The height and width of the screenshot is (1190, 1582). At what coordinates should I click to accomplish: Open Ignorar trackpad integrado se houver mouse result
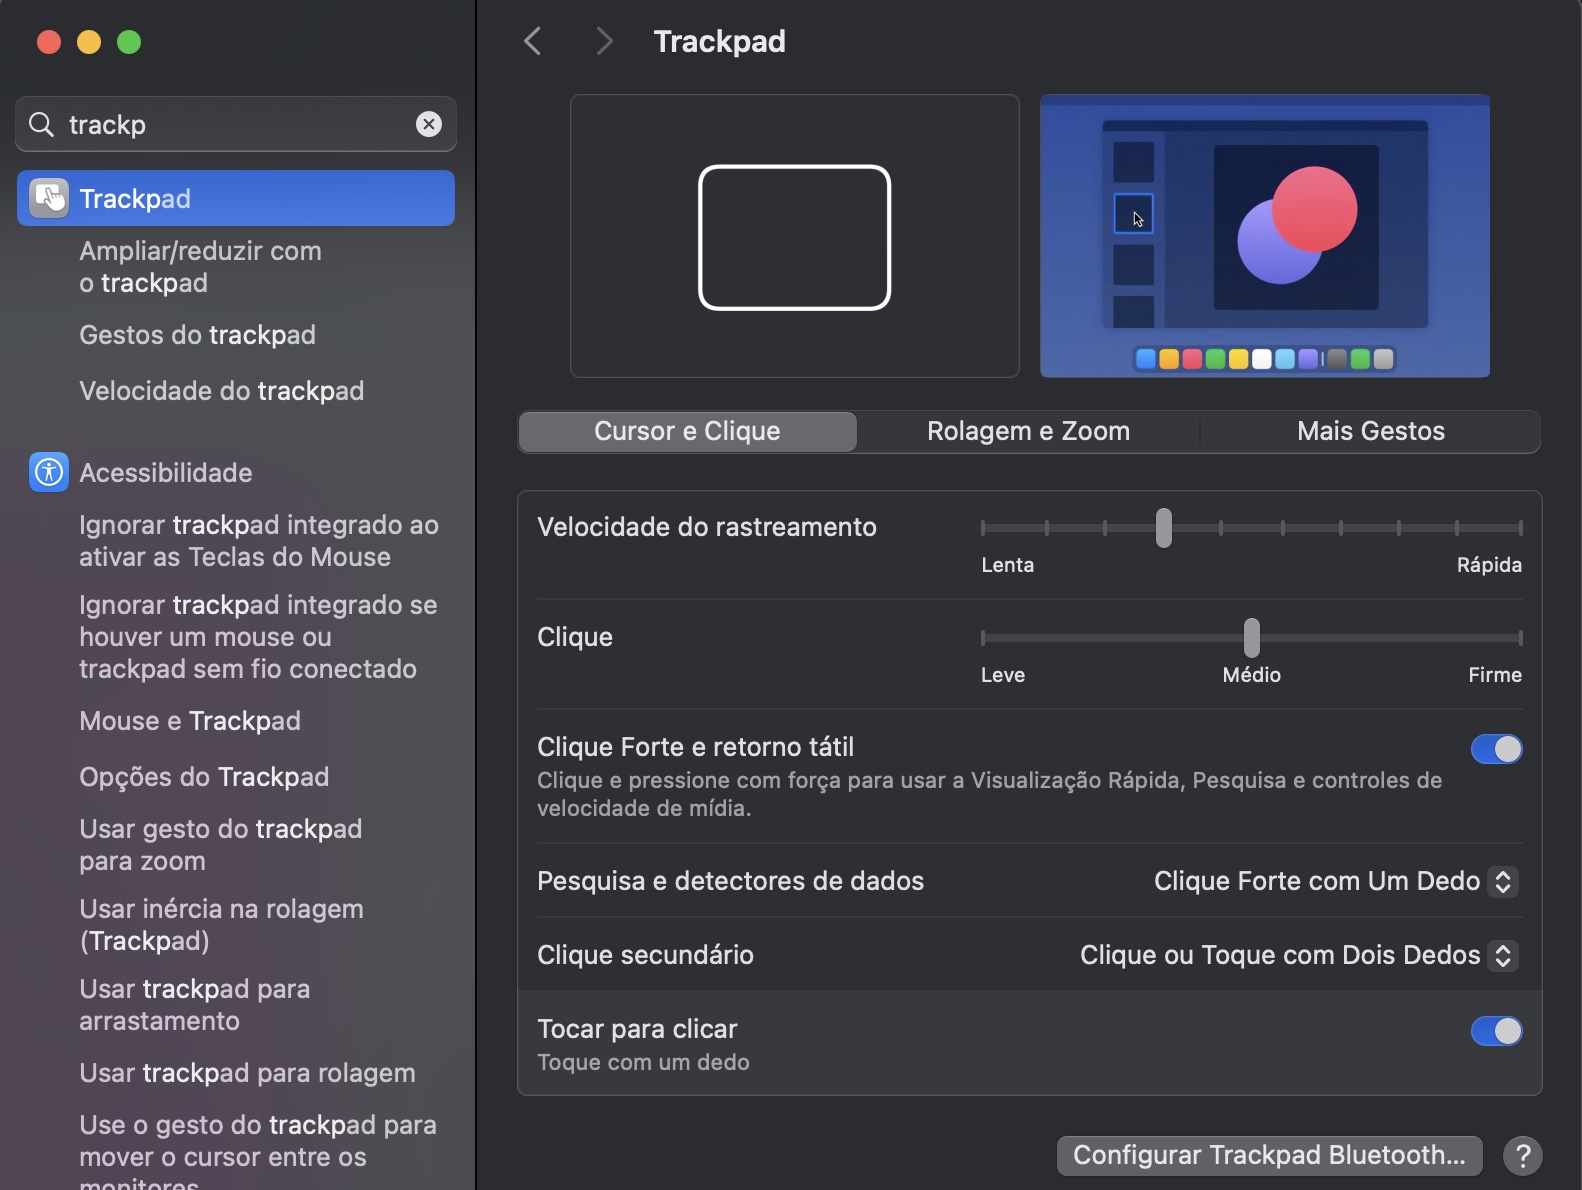pyautogui.click(x=258, y=637)
